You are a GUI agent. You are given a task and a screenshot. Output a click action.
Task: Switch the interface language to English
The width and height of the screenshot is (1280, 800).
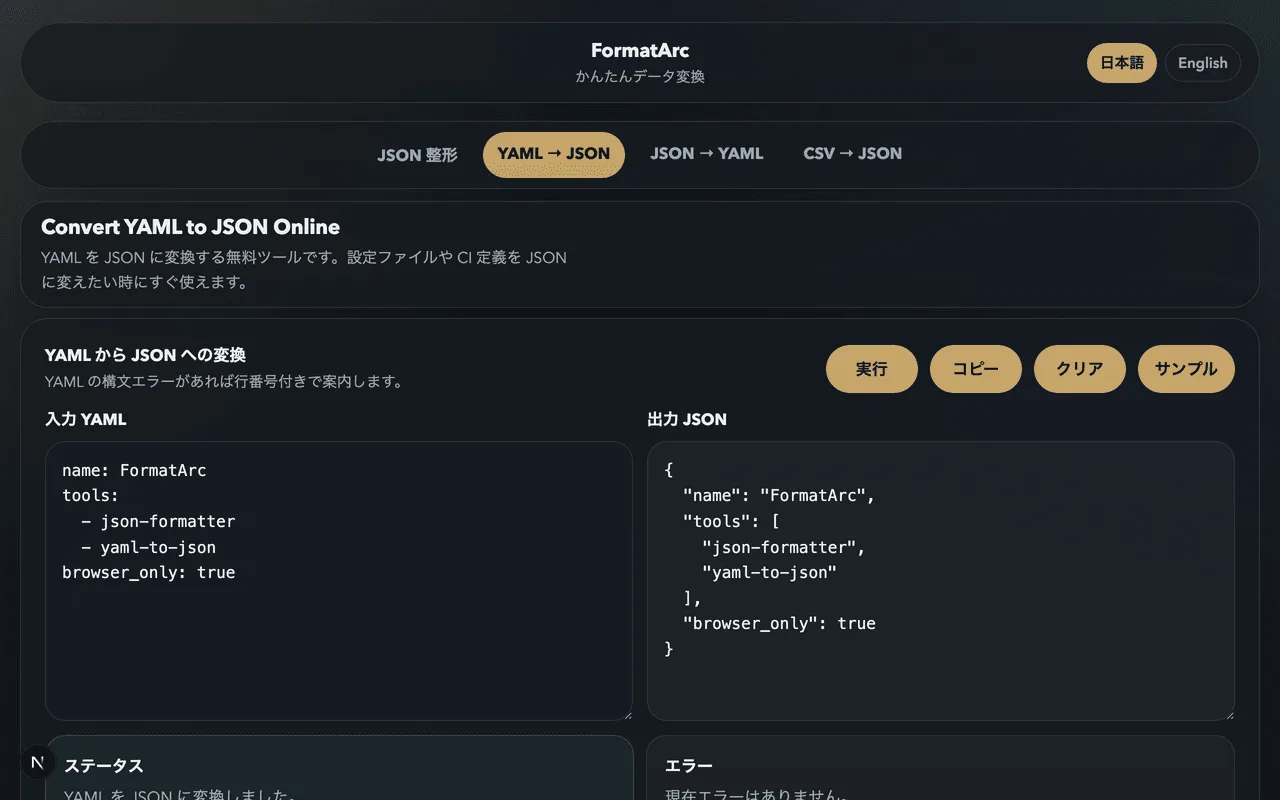click(x=1202, y=63)
